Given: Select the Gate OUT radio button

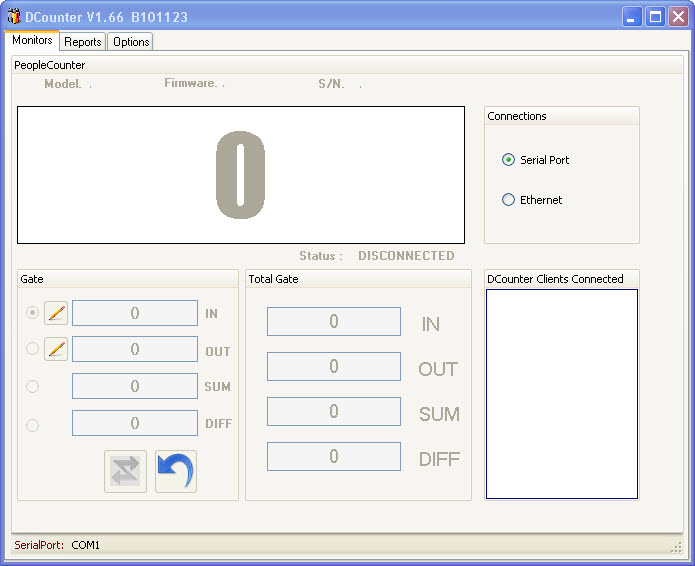Looking at the screenshot, I should [32, 349].
